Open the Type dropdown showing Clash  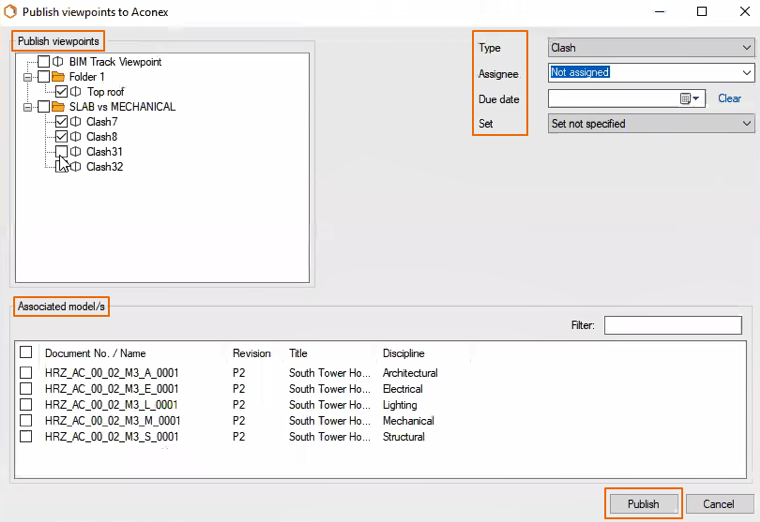(651, 48)
